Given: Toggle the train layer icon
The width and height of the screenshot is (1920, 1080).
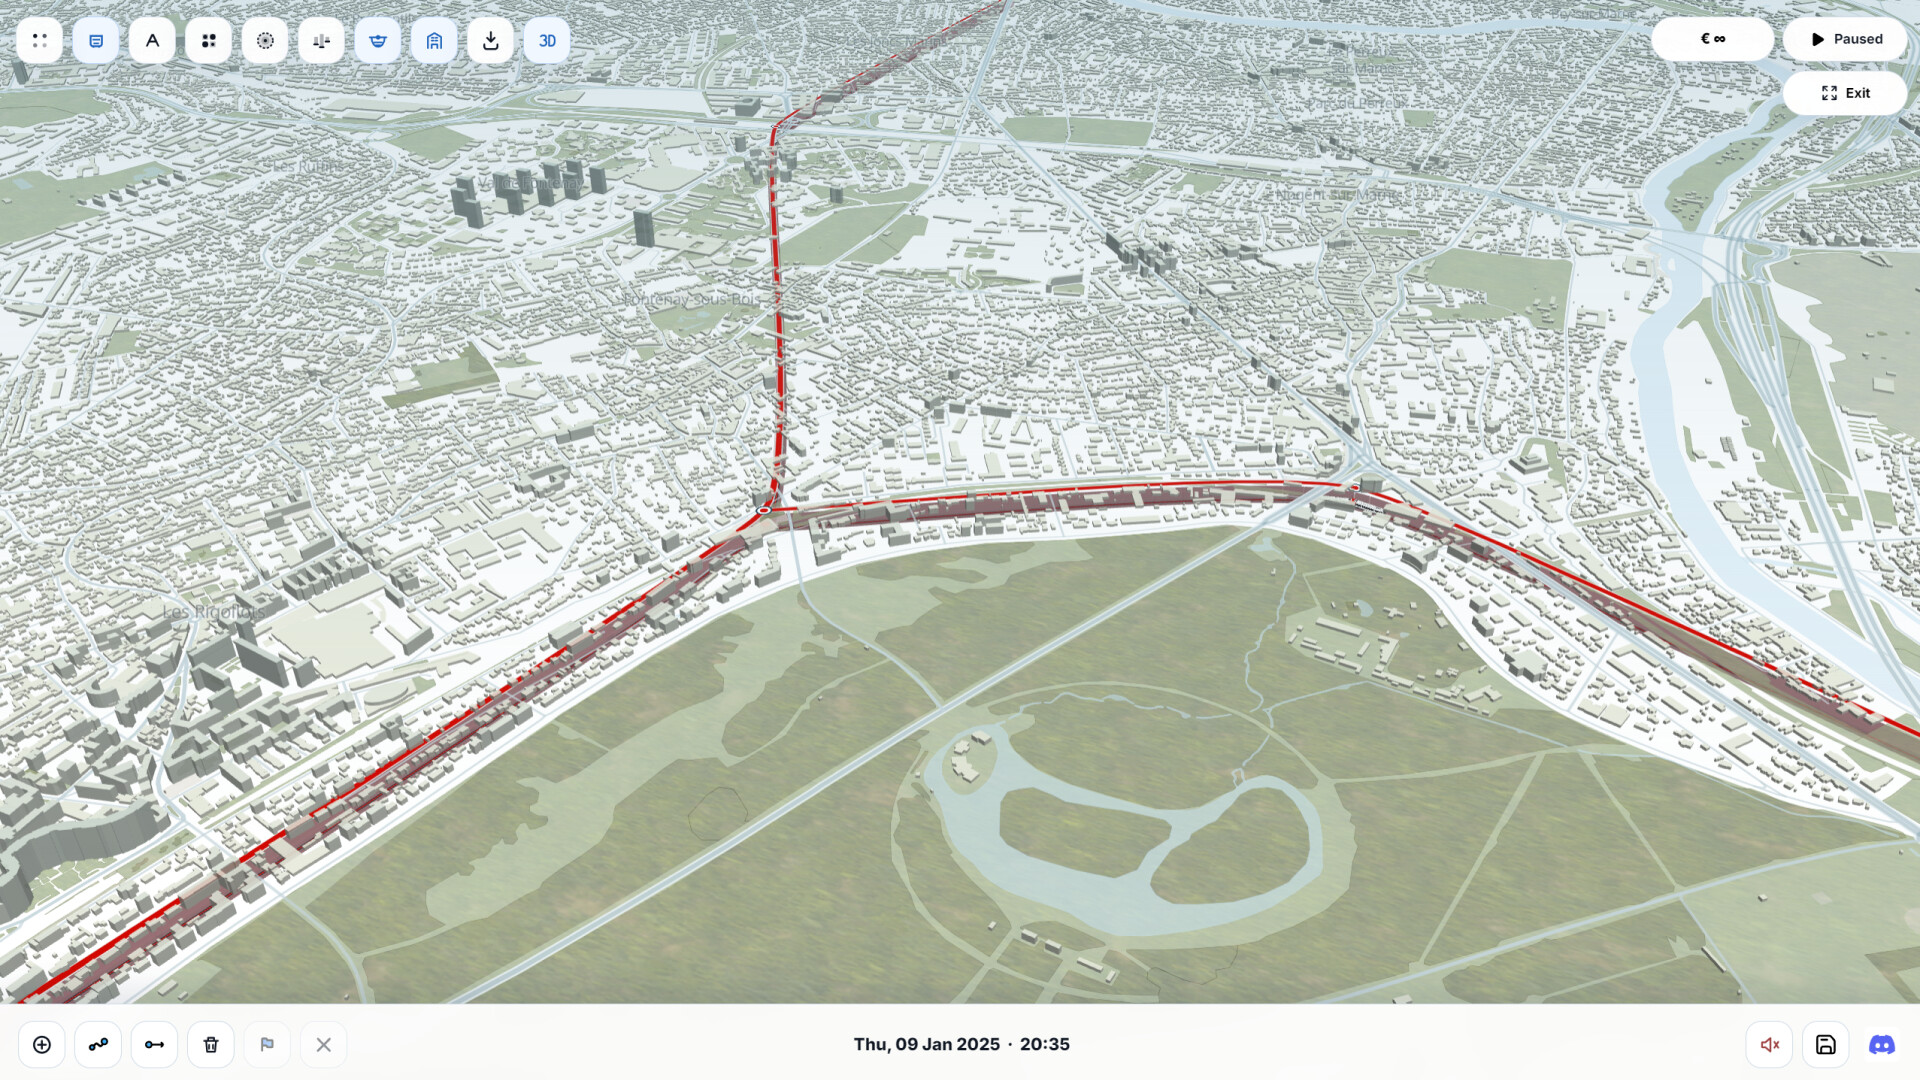Looking at the screenshot, I should tap(96, 41).
